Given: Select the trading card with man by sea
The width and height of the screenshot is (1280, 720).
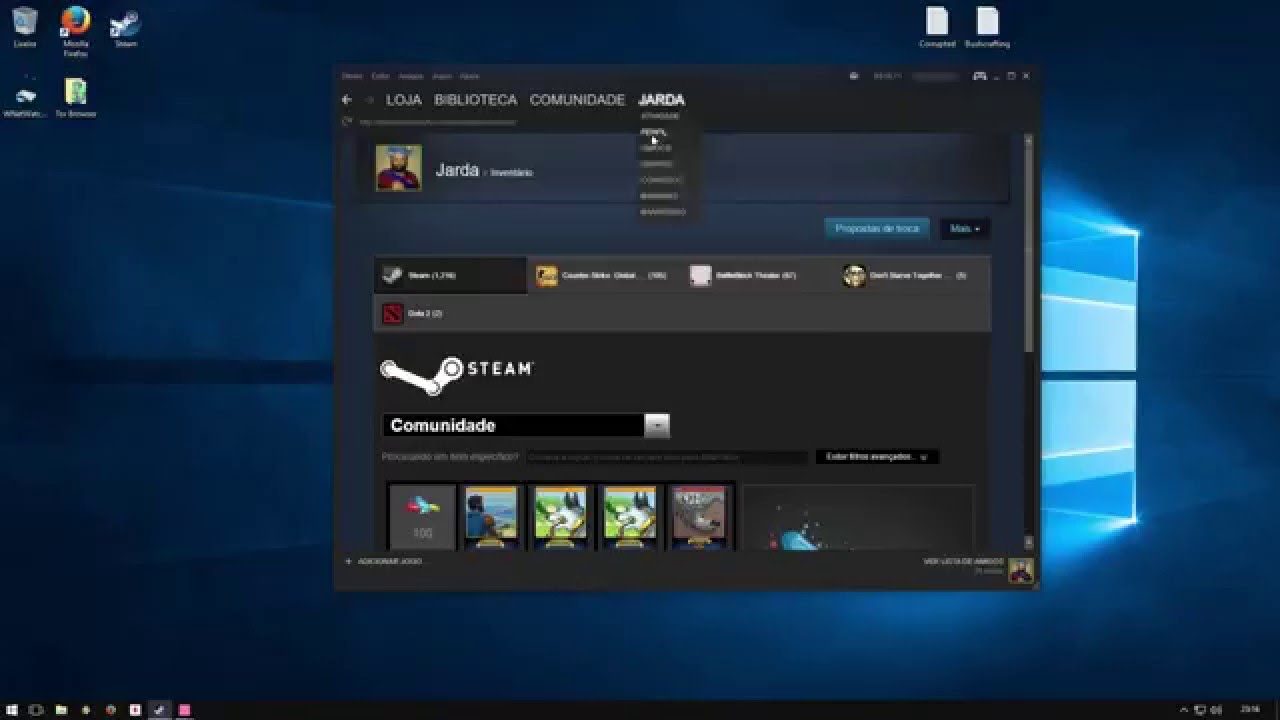Looking at the screenshot, I should point(491,518).
